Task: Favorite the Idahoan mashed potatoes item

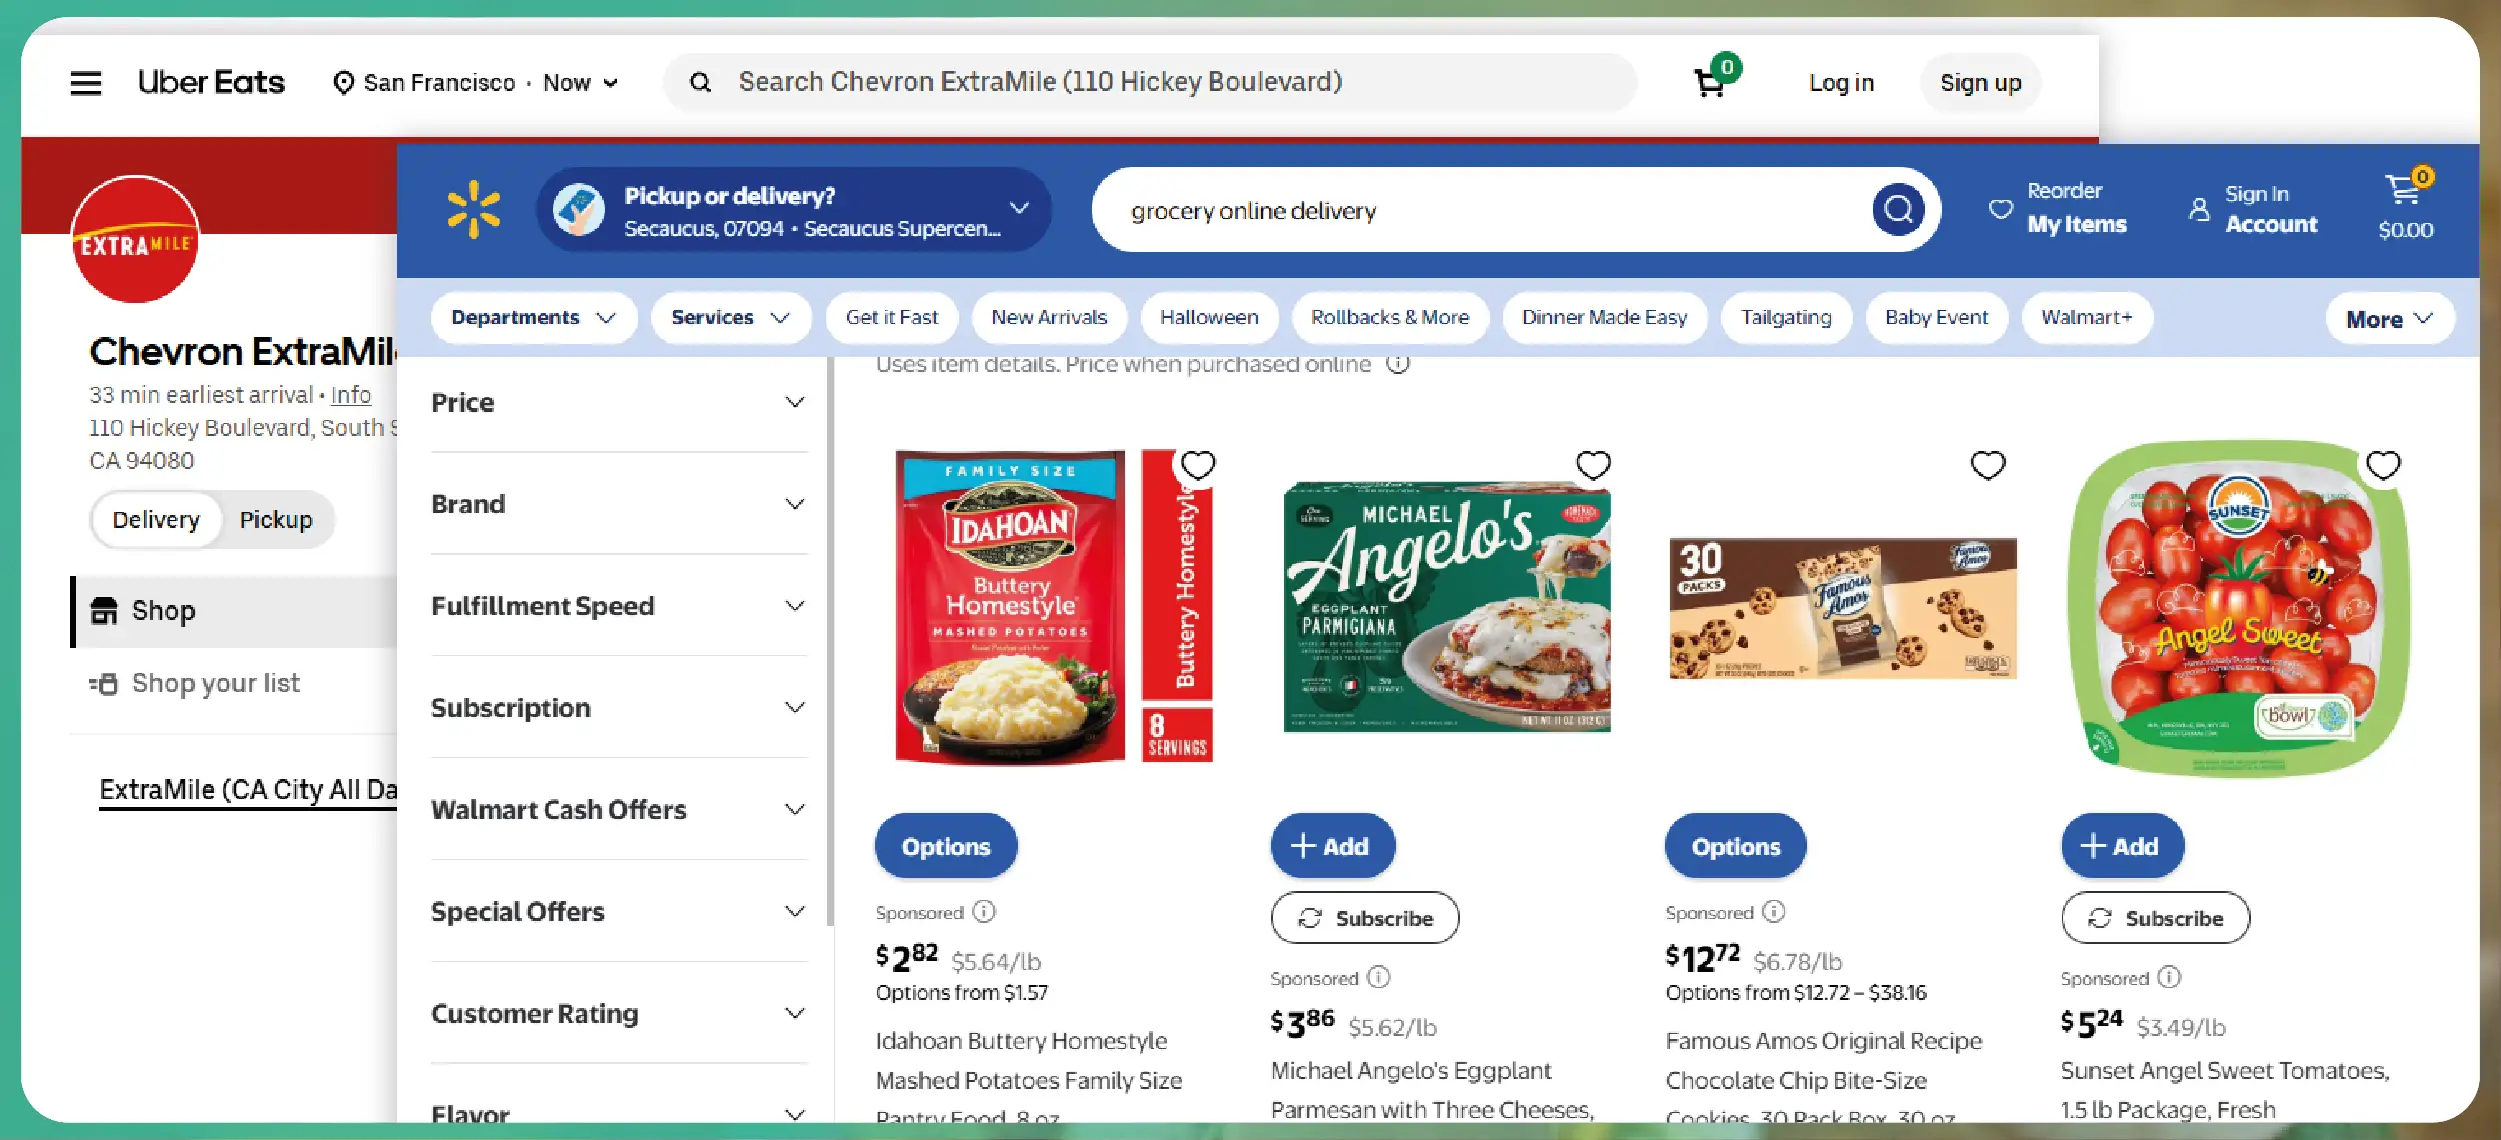Action: point(1197,466)
